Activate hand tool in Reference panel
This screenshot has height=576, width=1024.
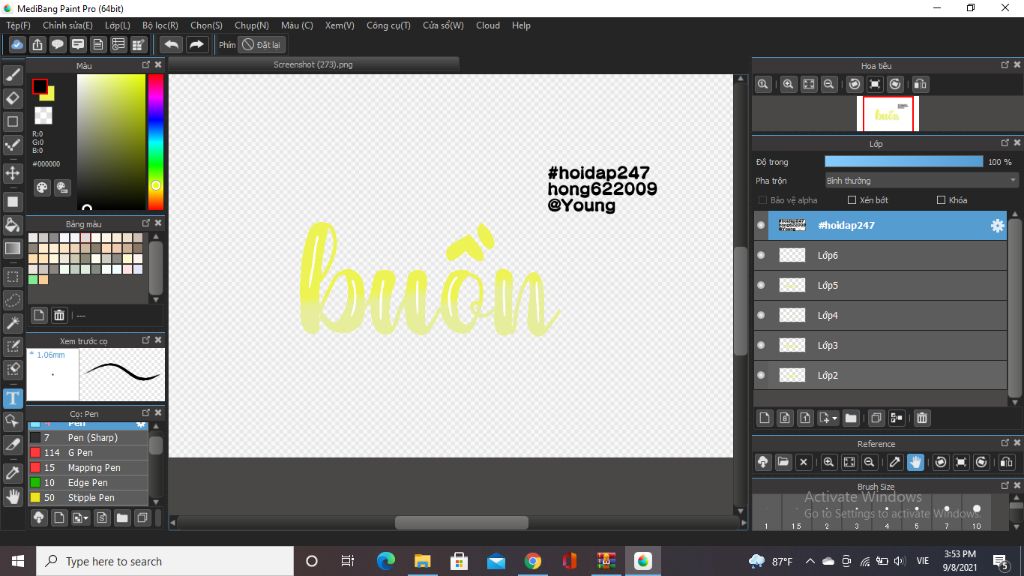click(915, 462)
